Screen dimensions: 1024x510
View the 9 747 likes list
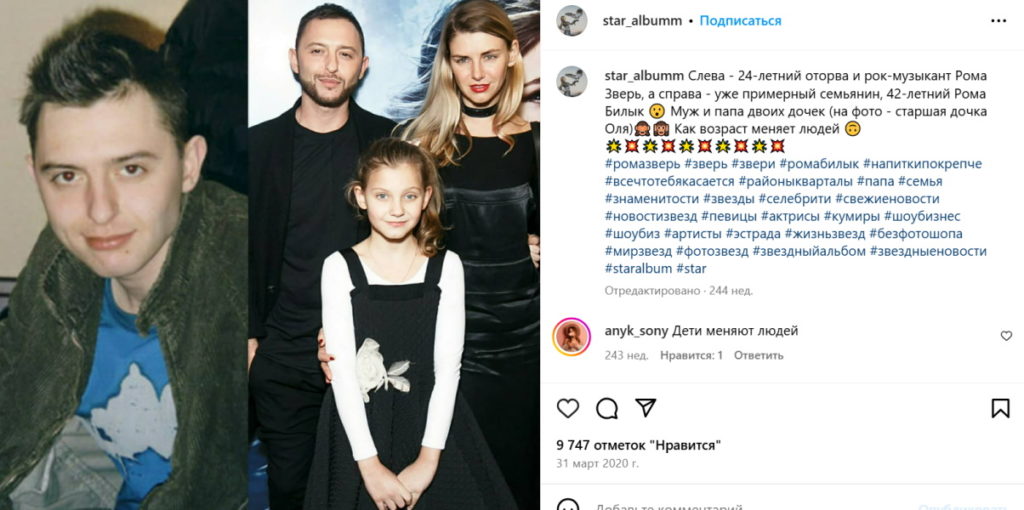[639, 446]
